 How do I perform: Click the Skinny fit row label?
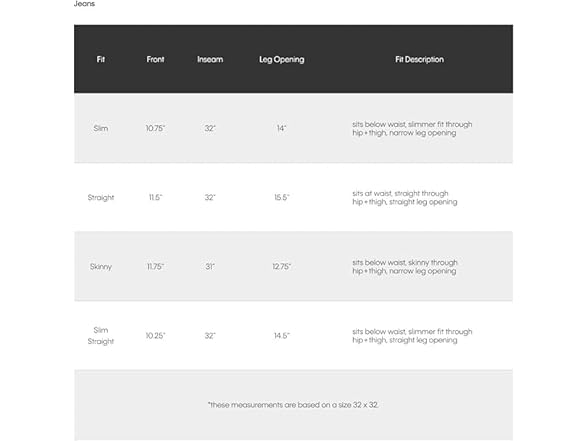(100, 267)
